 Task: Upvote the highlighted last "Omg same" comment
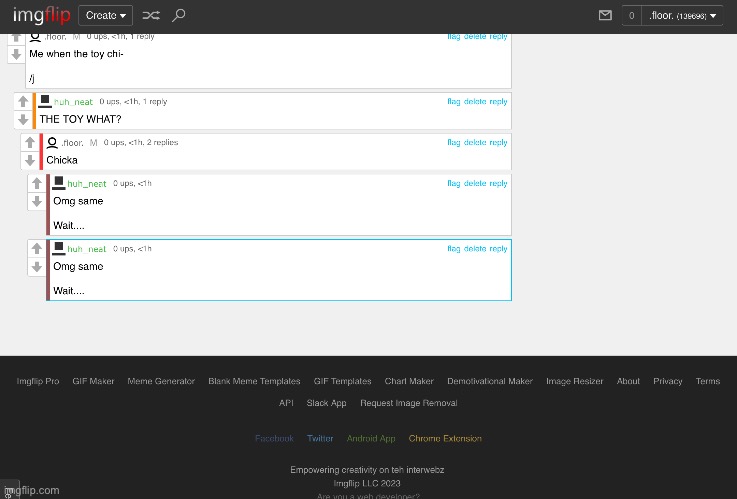coord(37,249)
